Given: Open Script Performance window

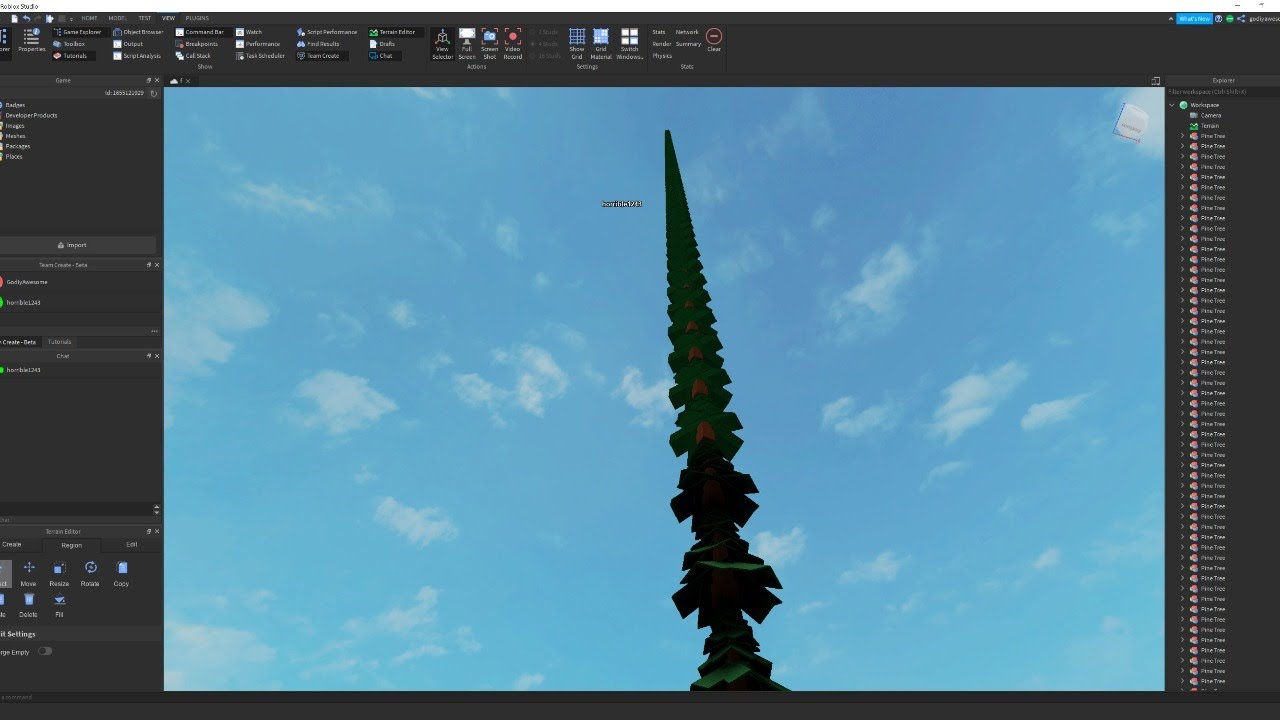Looking at the screenshot, I should [327, 32].
